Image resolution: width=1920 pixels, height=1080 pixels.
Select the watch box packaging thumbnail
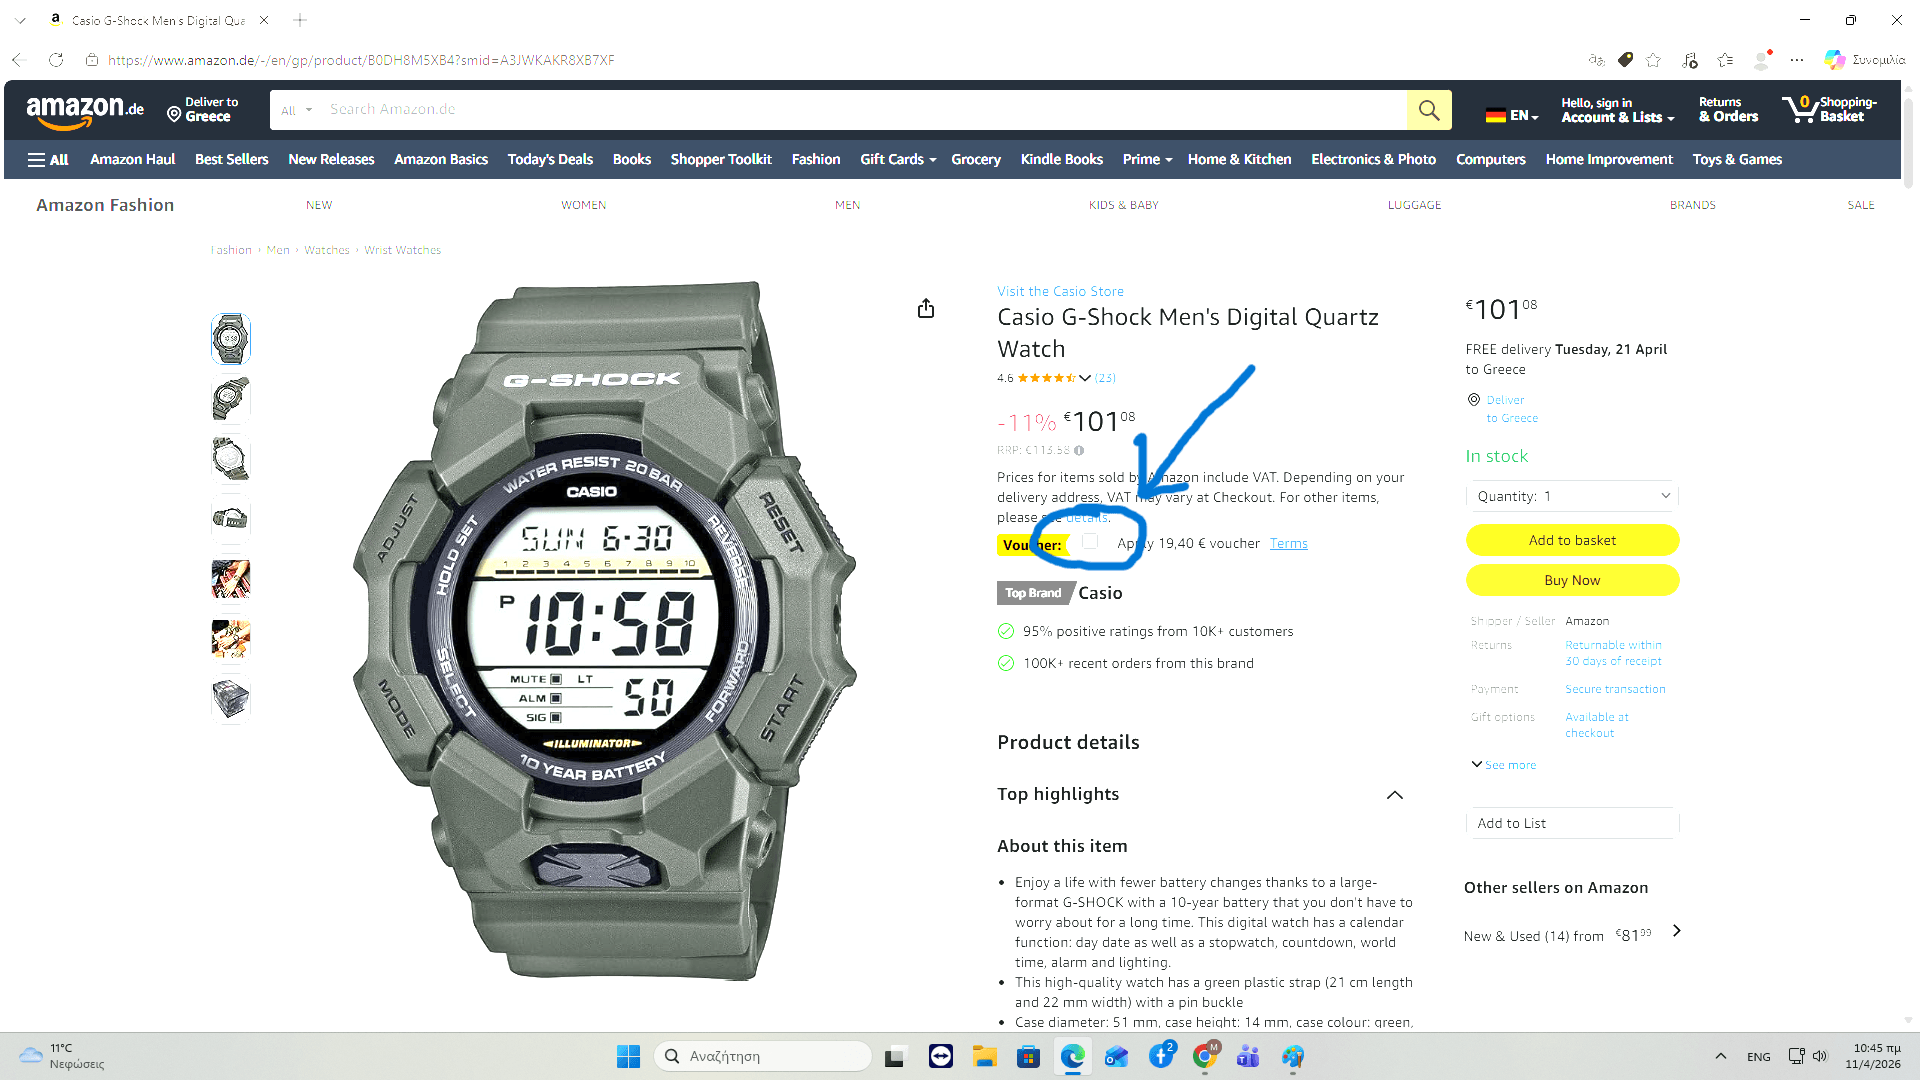pyautogui.click(x=230, y=699)
